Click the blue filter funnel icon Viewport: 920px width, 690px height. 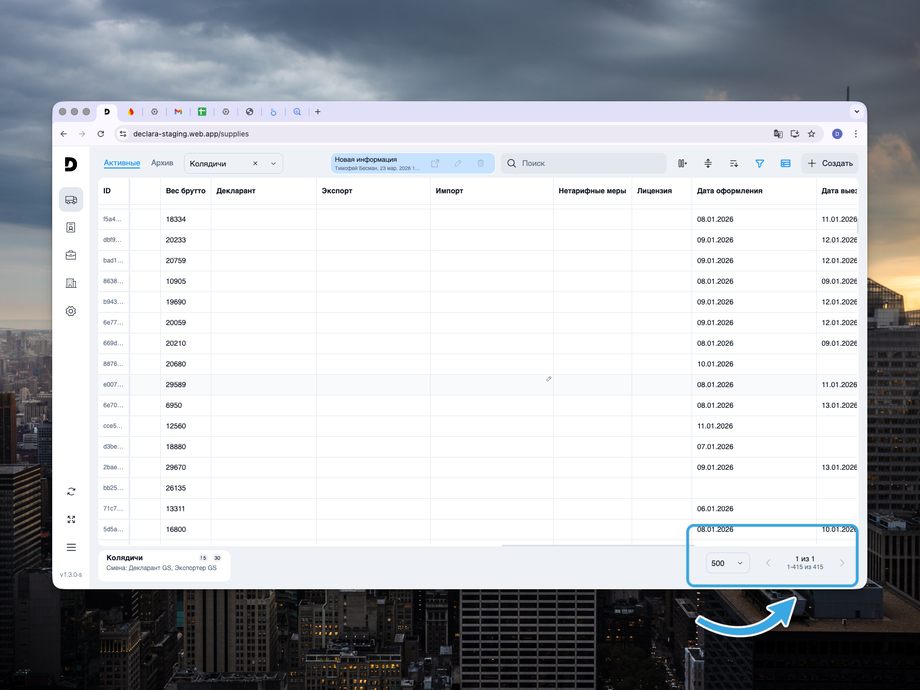point(759,163)
